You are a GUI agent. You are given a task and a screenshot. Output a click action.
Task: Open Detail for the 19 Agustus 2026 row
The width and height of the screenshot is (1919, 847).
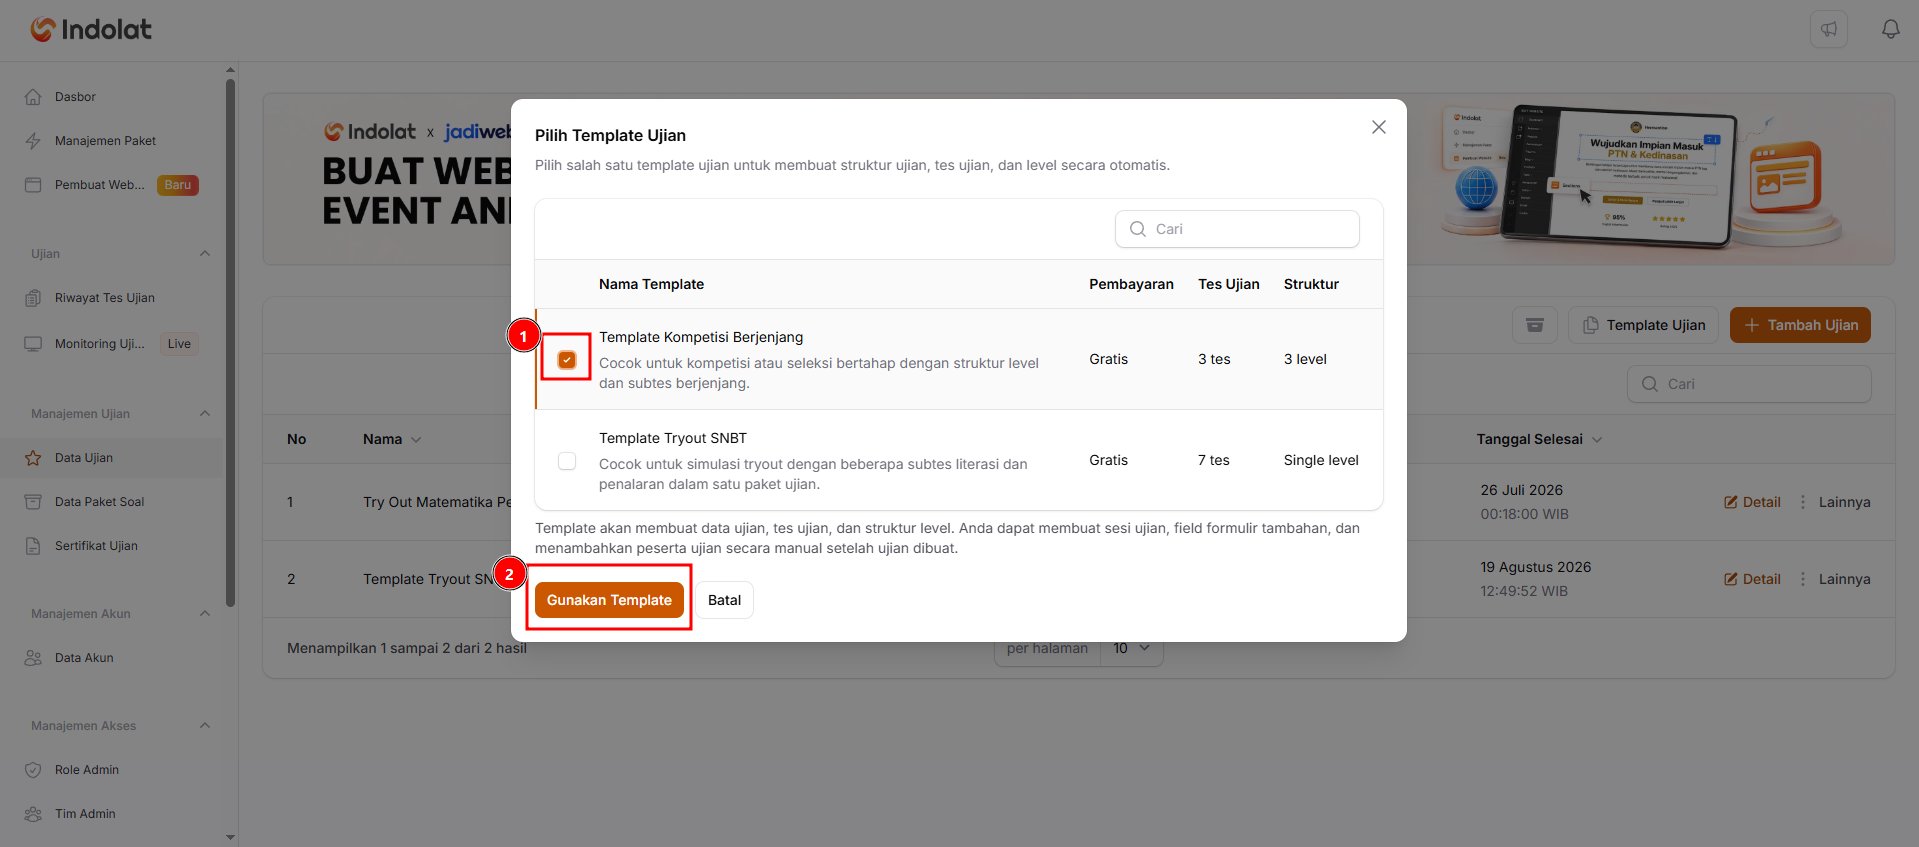tap(1752, 579)
